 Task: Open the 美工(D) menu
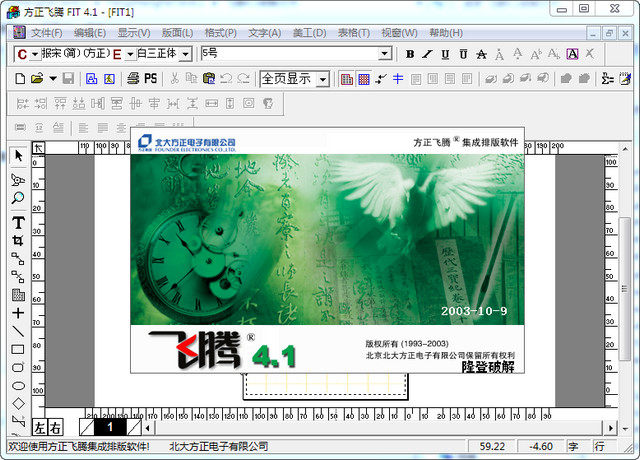(x=309, y=33)
